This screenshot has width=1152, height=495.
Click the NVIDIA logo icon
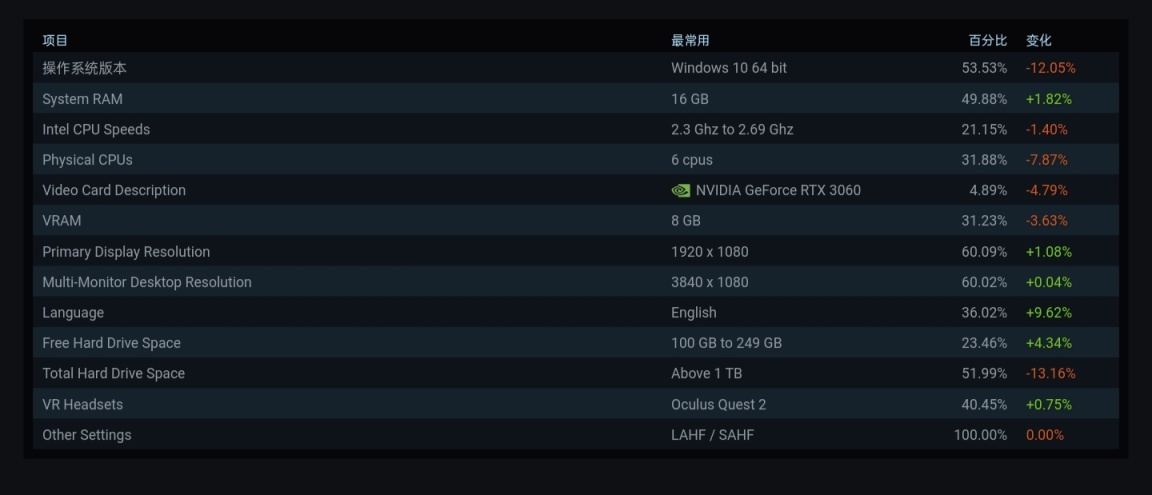coord(680,190)
